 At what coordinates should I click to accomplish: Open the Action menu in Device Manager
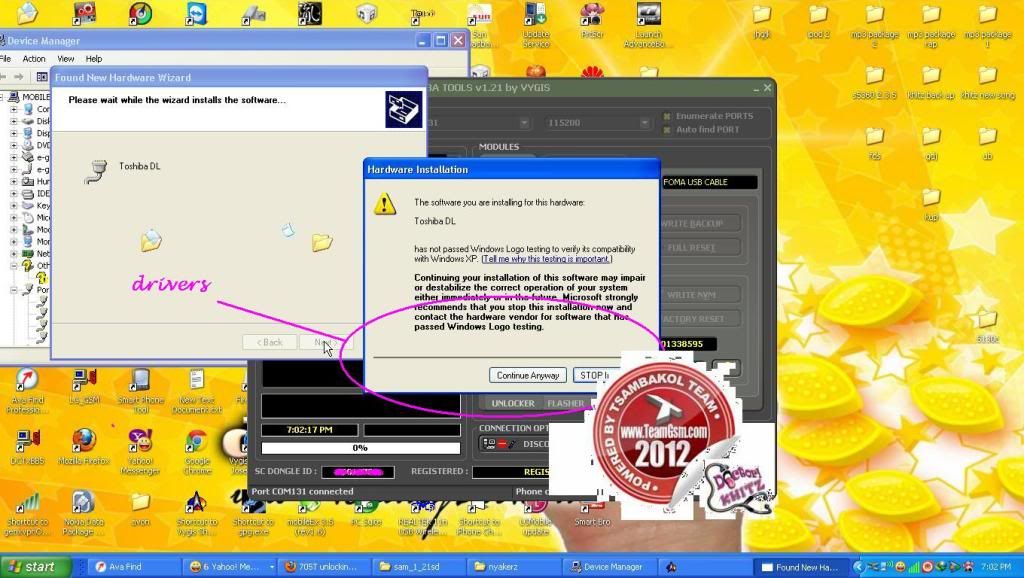click(x=34, y=59)
